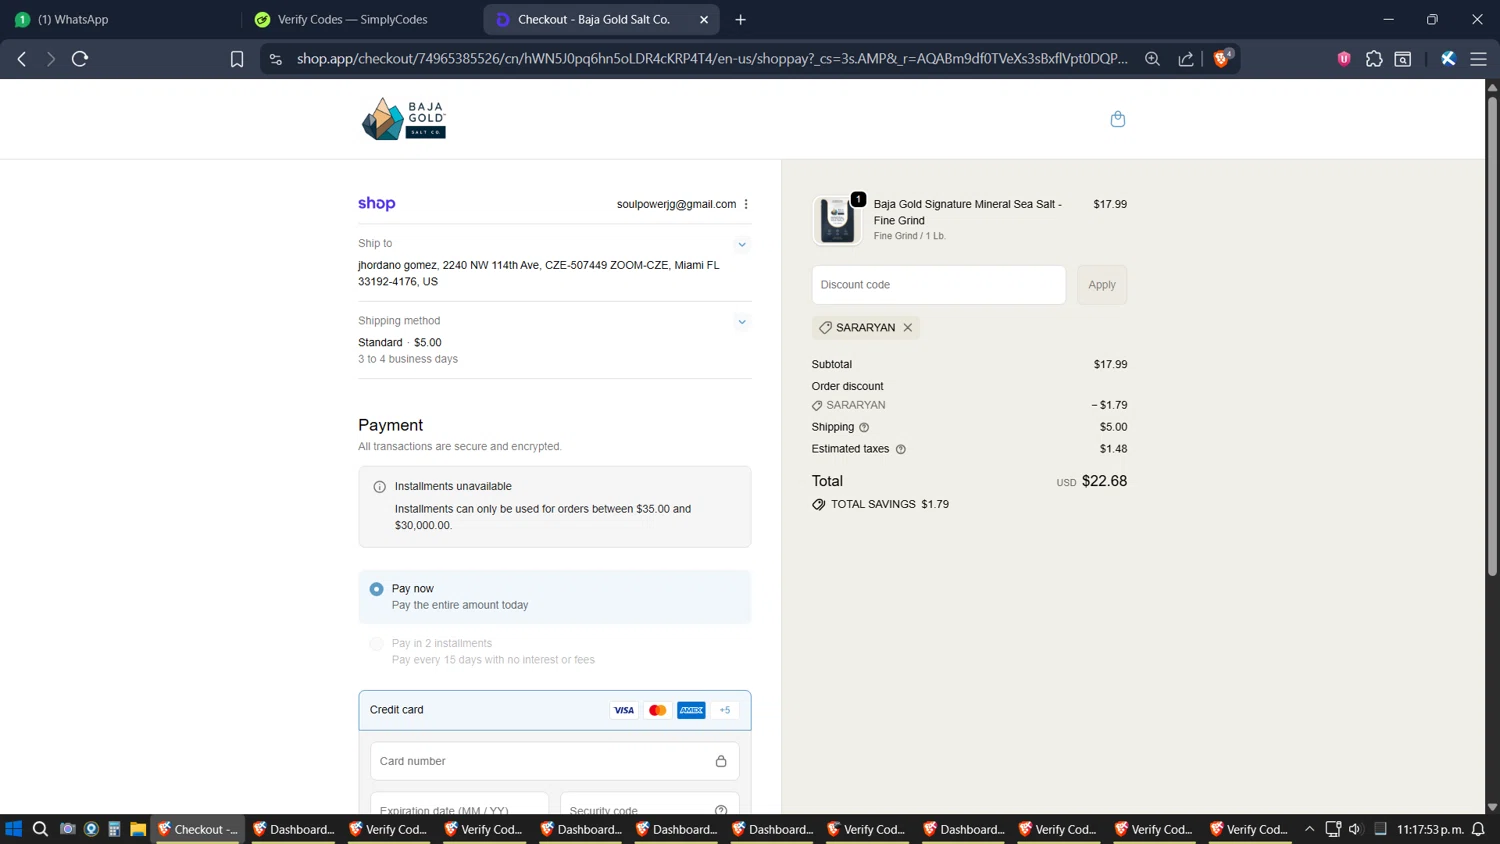The height and width of the screenshot is (844, 1500).
Task: Click the Card number field
Action: 554,761
